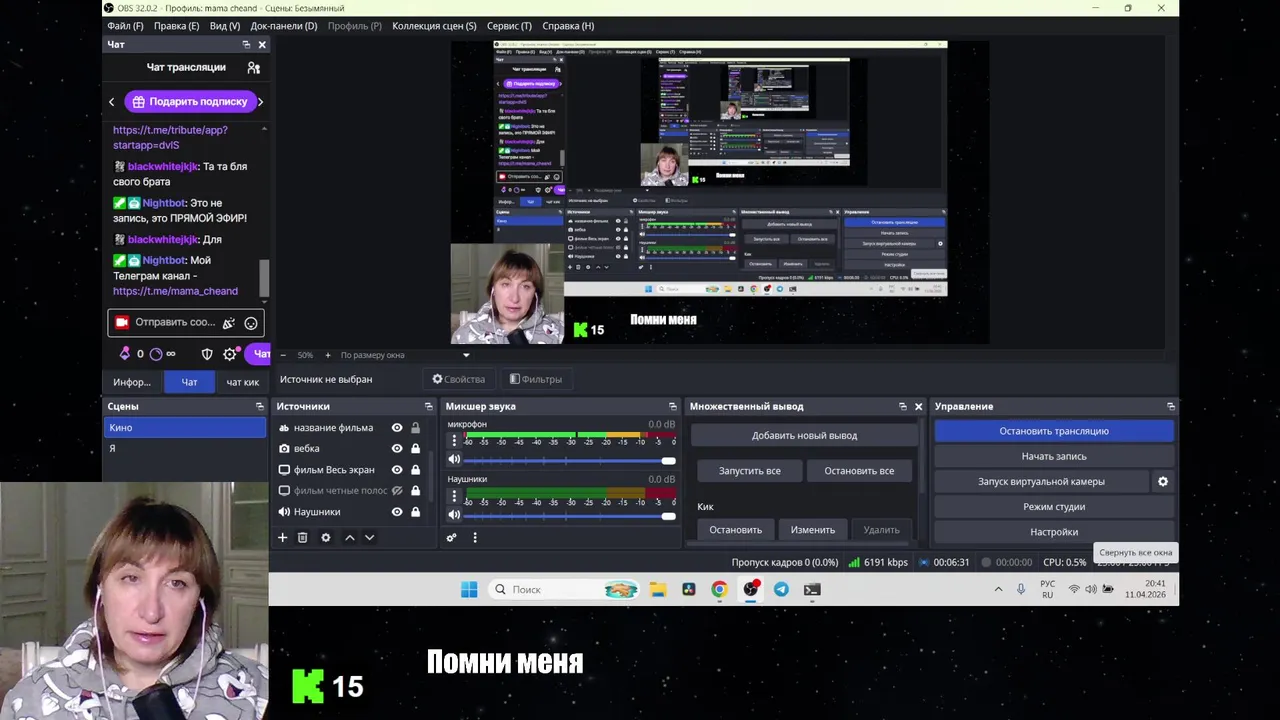1280x720 pixels.
Task: Open audio mixer three-dot menu at bottom
Action: pos(475,538)
